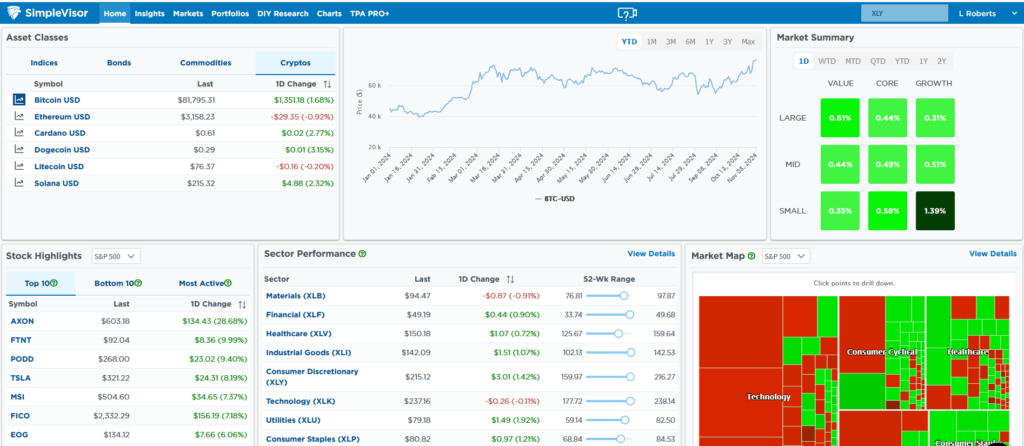Open the DIY Research menu
The height and width of the screenshot is (446, 1024).
tap(283, 13)
